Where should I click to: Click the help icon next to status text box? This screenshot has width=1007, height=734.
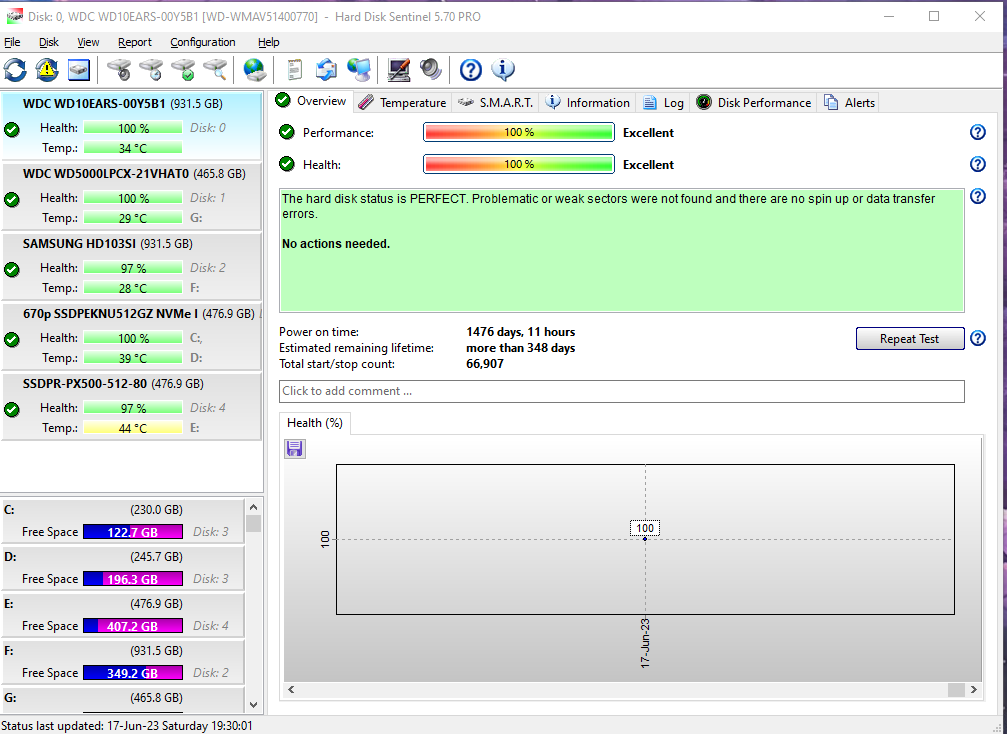coord(977,197)
